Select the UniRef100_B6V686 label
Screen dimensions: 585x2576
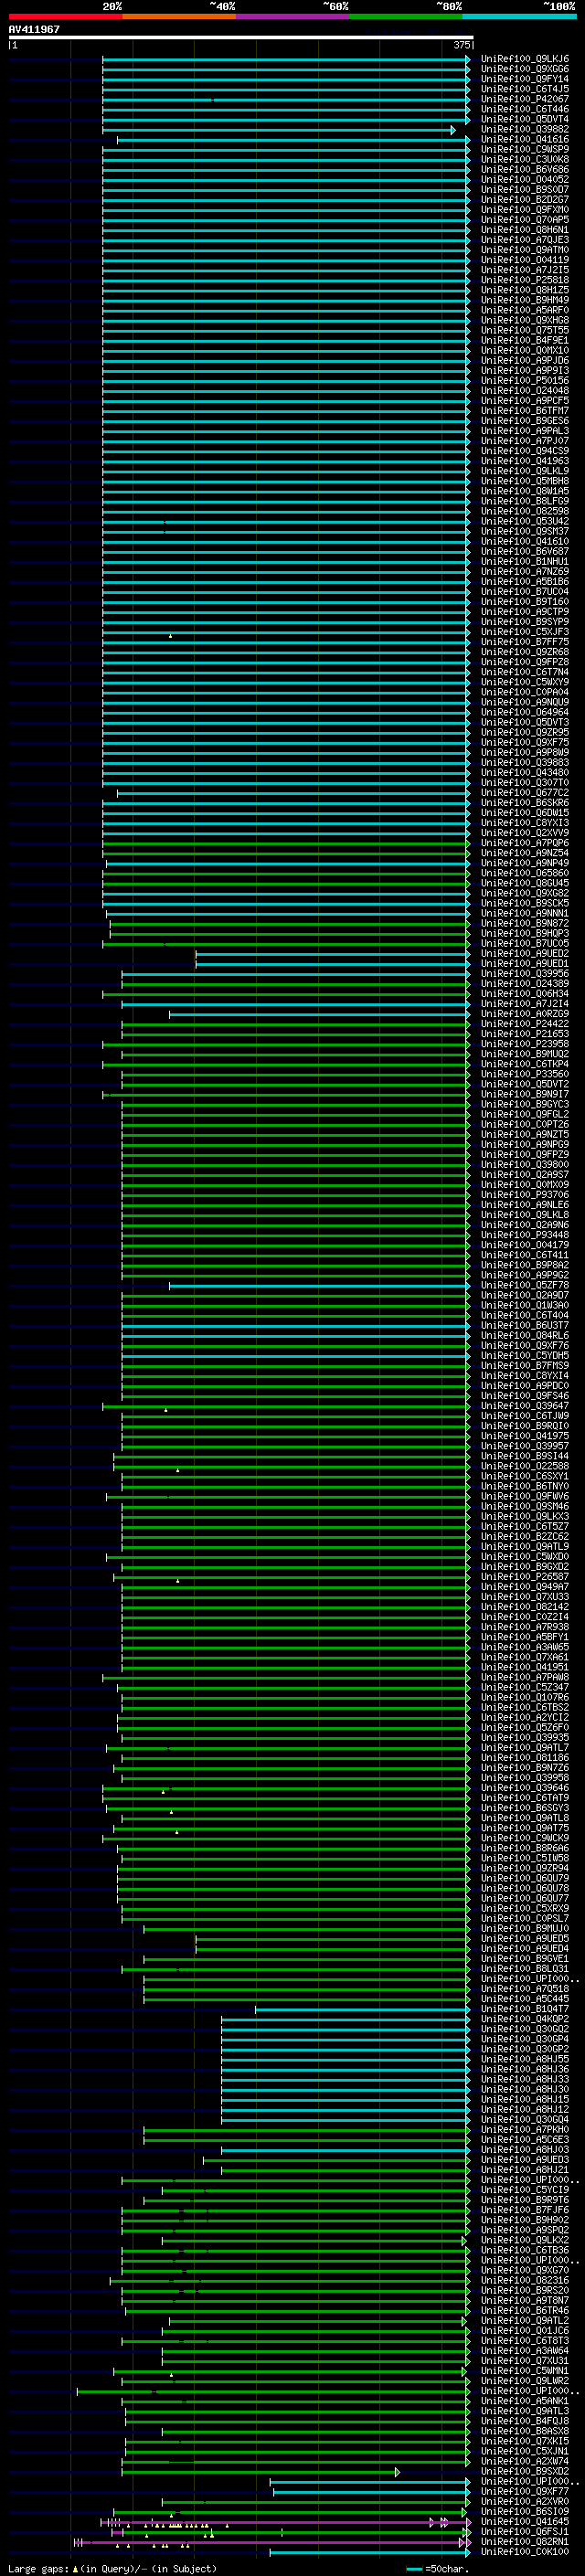(525, 170)
